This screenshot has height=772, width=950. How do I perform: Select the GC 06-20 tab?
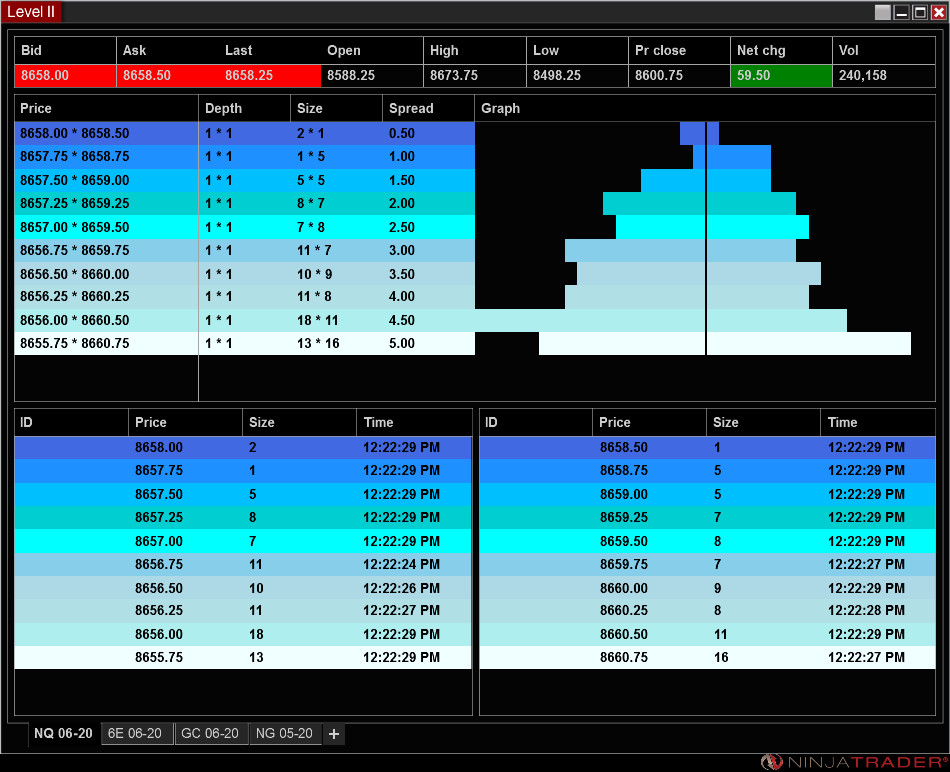(x=210, y=733)
